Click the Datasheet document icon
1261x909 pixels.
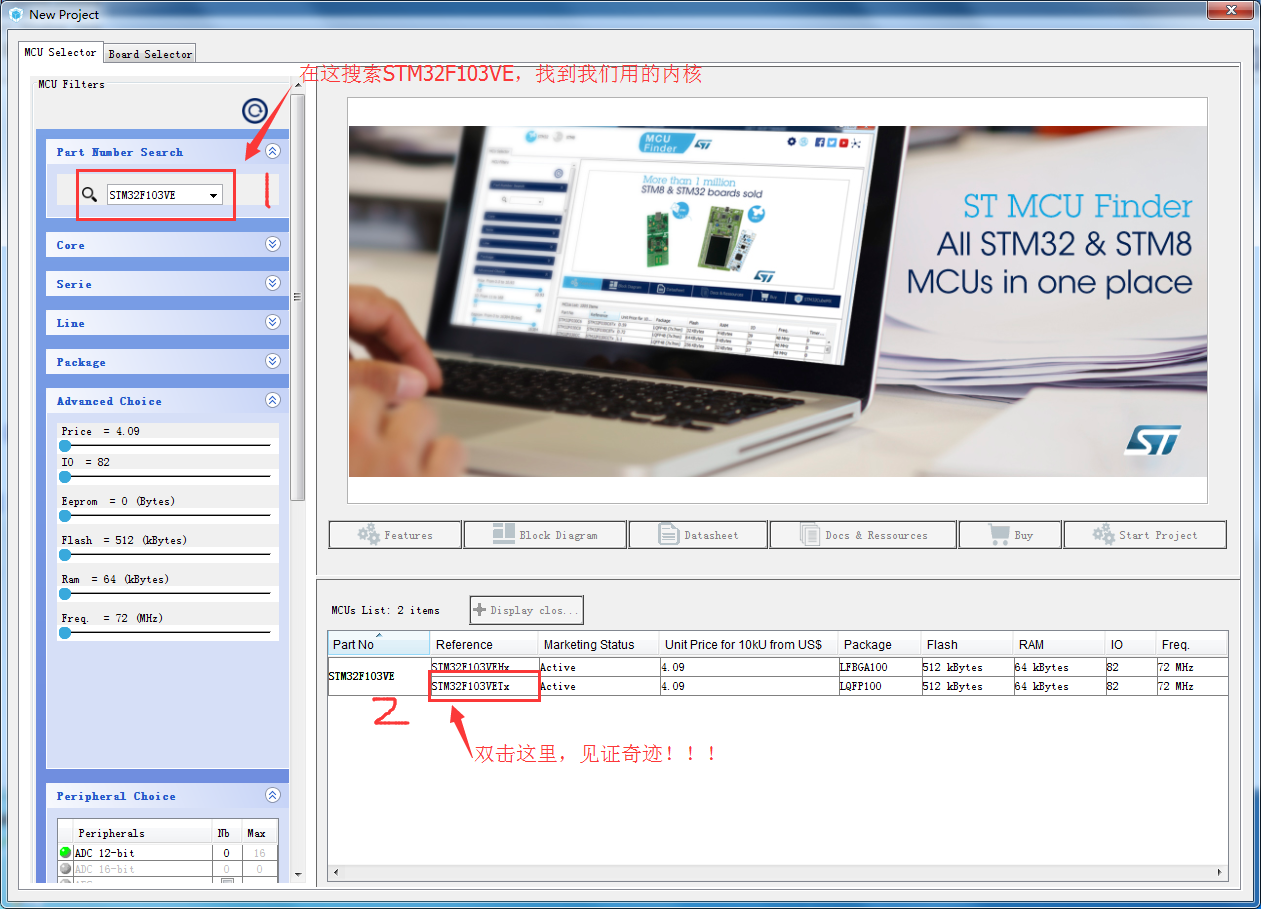tap(669, 535)
